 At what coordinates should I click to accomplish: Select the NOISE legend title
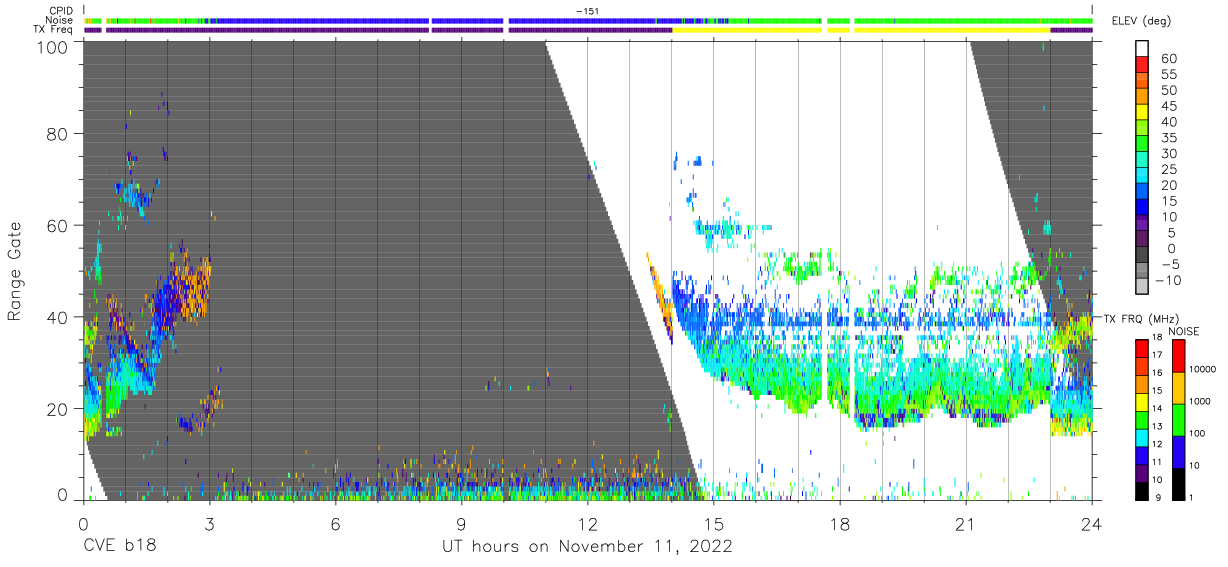(x=1183, y=331)
